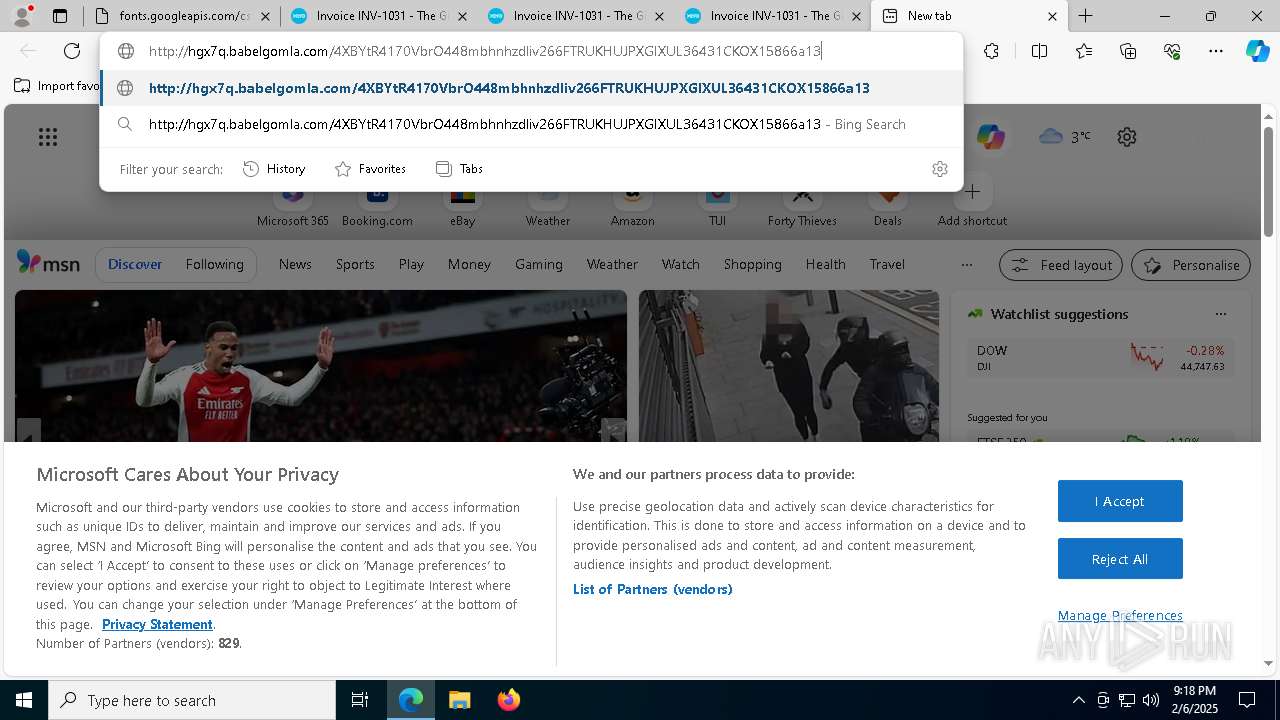The image size is (1280, 720).
Task: Close the fonts.googleapis.com tab
Action: [264, 16]
